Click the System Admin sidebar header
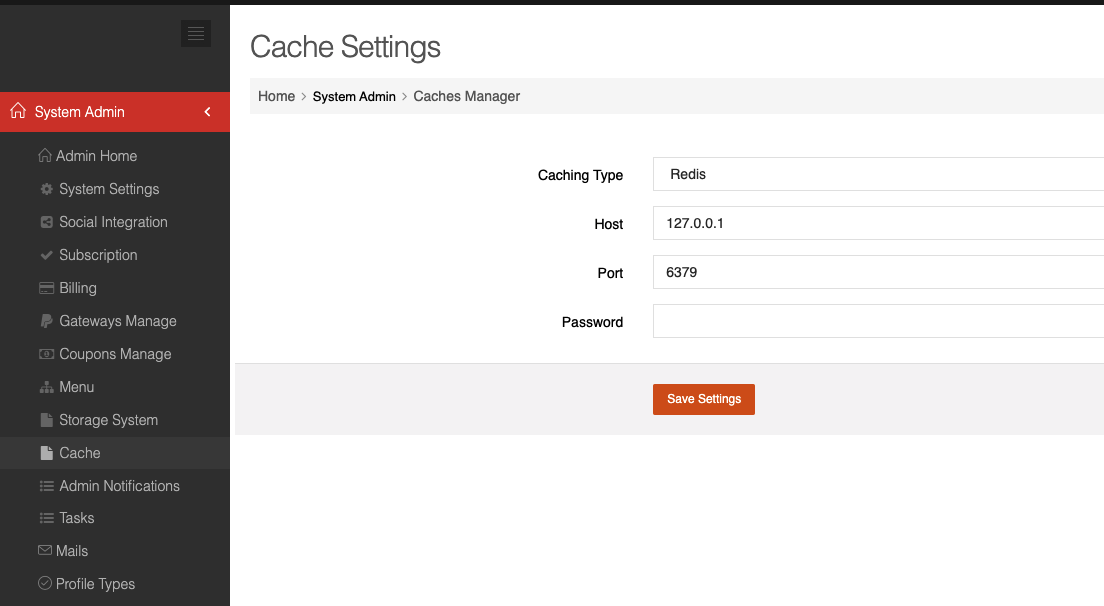1104x606 pixels. click(x=115, y=112)
